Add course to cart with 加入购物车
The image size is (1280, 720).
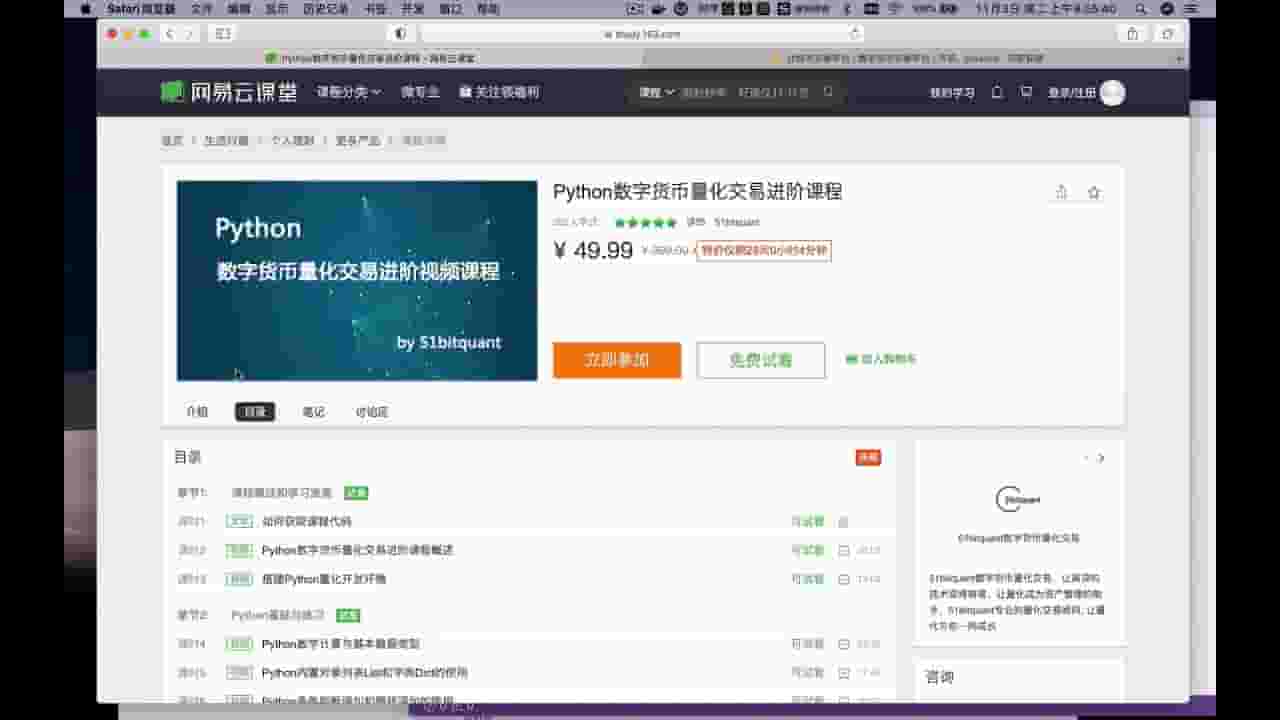coord(881,359)
